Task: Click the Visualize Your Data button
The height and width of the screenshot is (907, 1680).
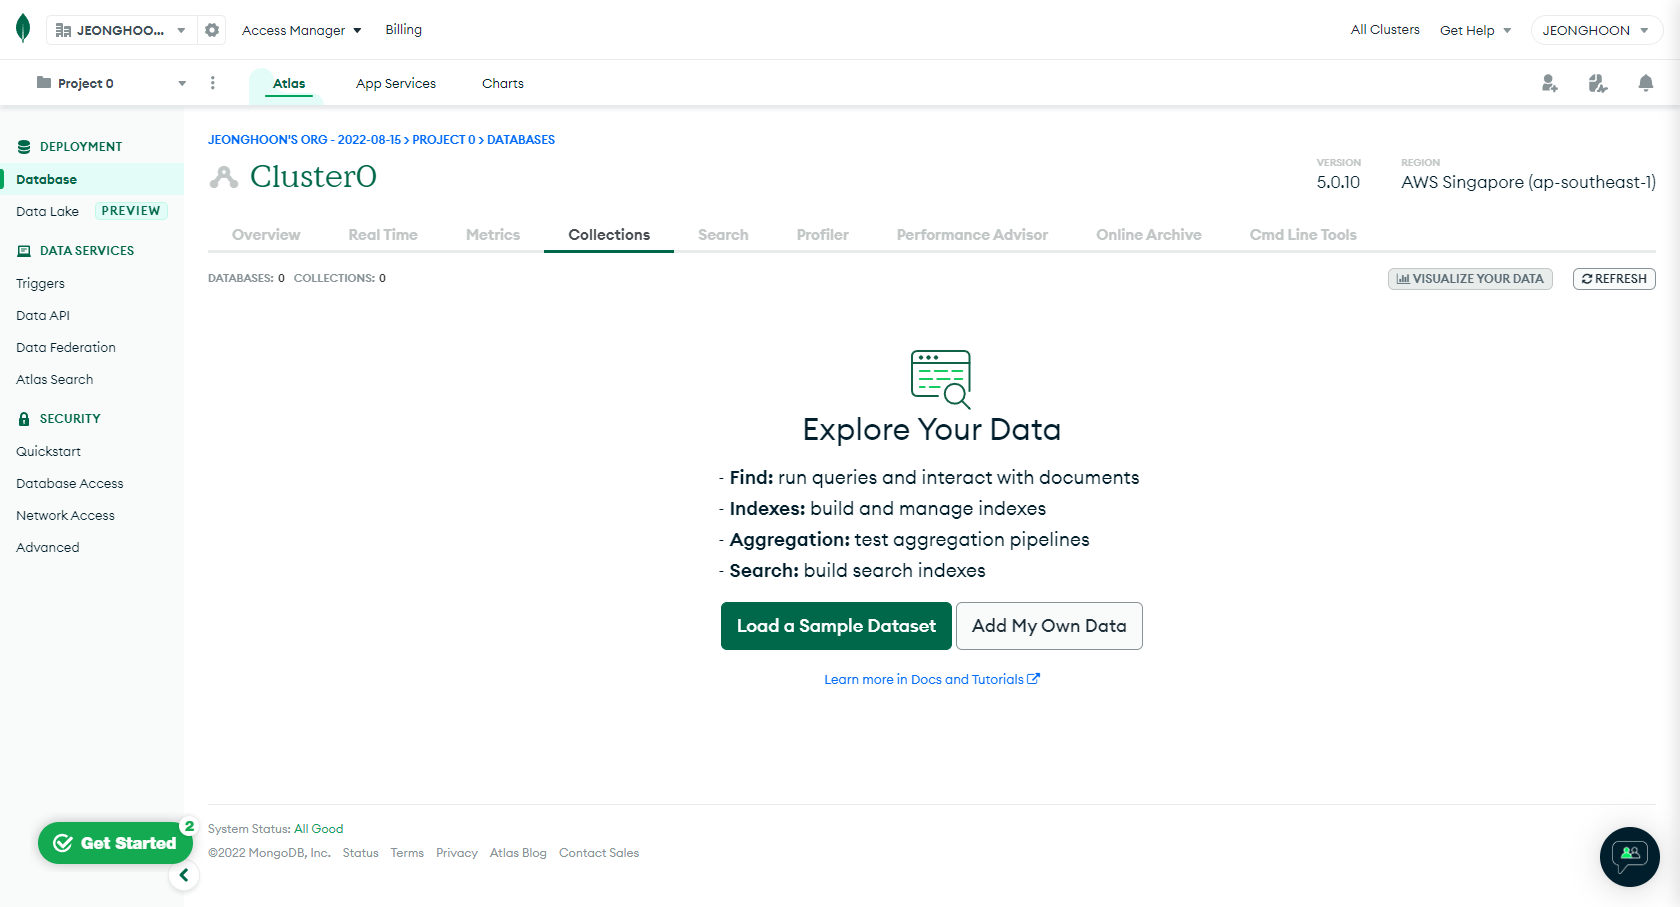Action: (x=1470, y=279)
